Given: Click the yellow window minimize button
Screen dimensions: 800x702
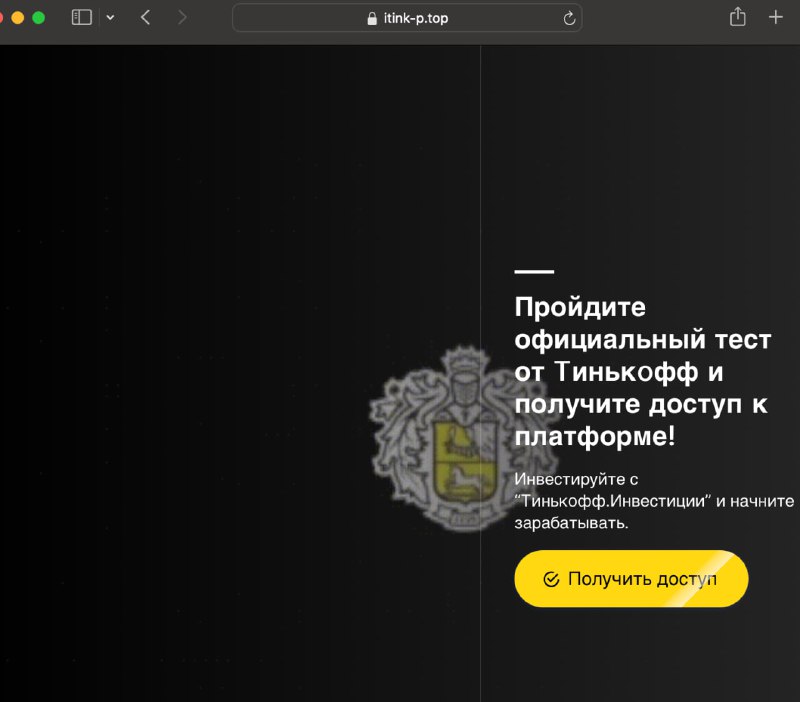Looking at the screenshot, I should pyautogui.click(x=18, y=18).
